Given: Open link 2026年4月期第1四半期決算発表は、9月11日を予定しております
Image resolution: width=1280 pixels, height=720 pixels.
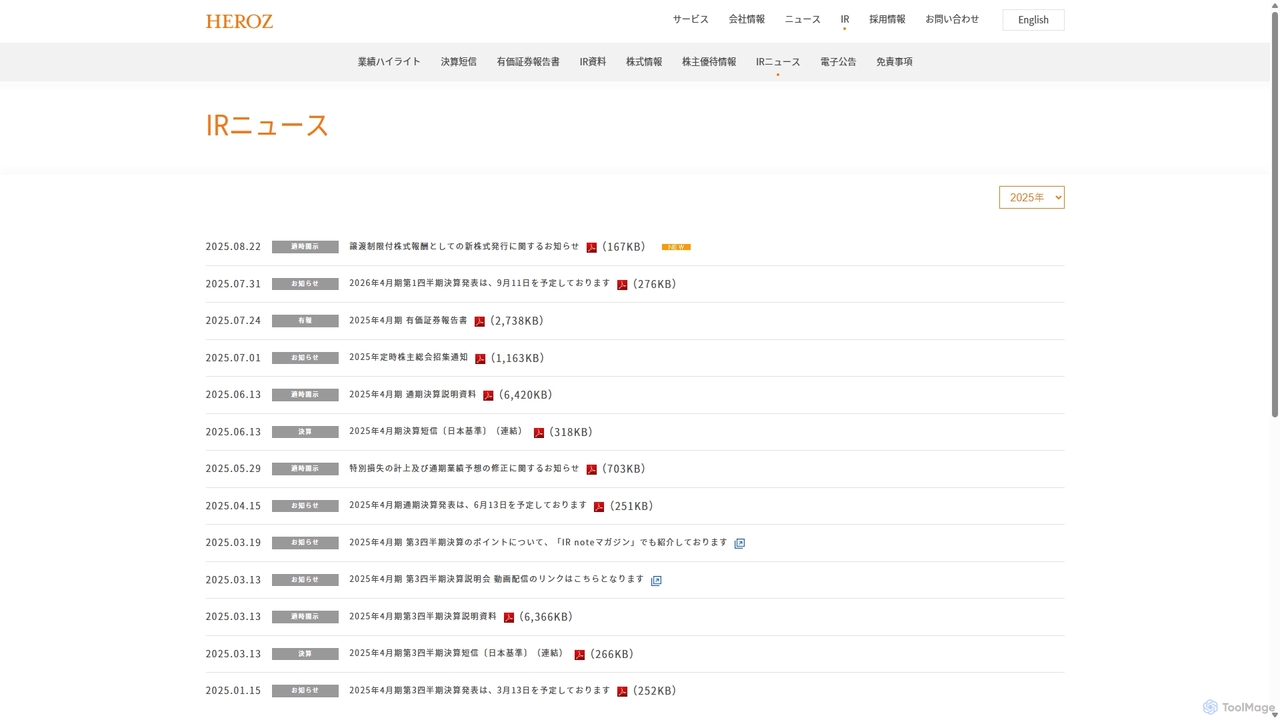Looking at the screenshot, I should (479, 283).
